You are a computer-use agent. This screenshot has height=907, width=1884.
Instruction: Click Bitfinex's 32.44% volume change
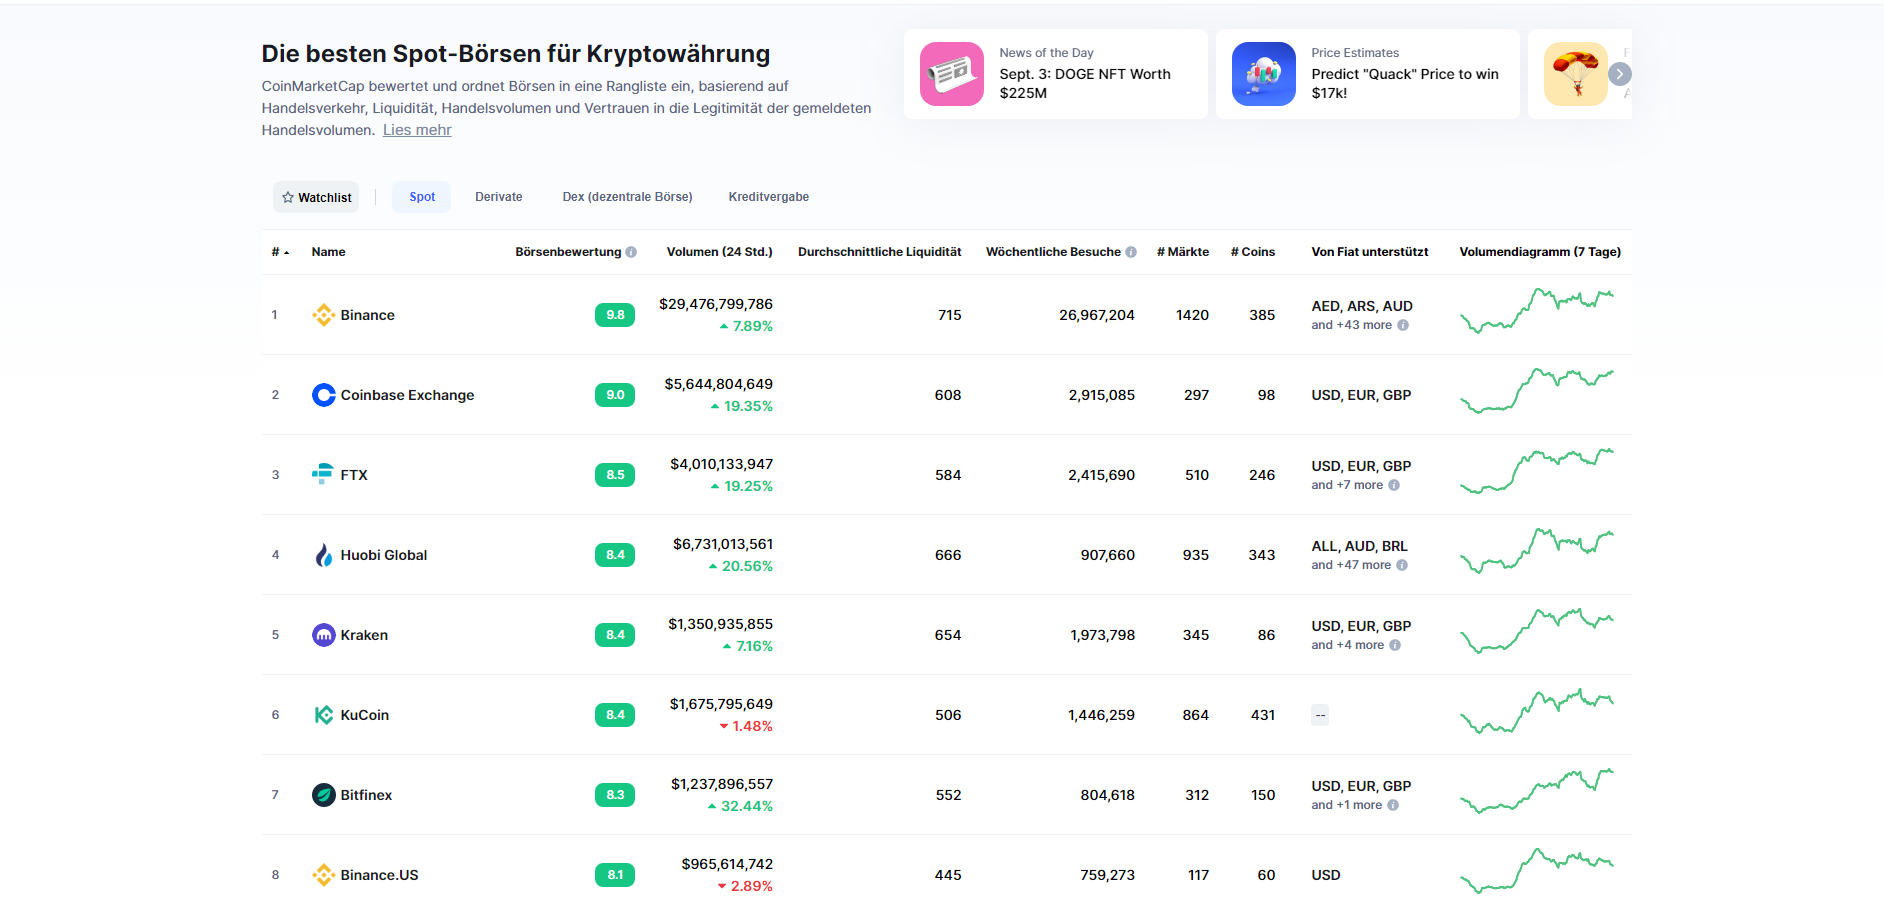tap(740, 806)
